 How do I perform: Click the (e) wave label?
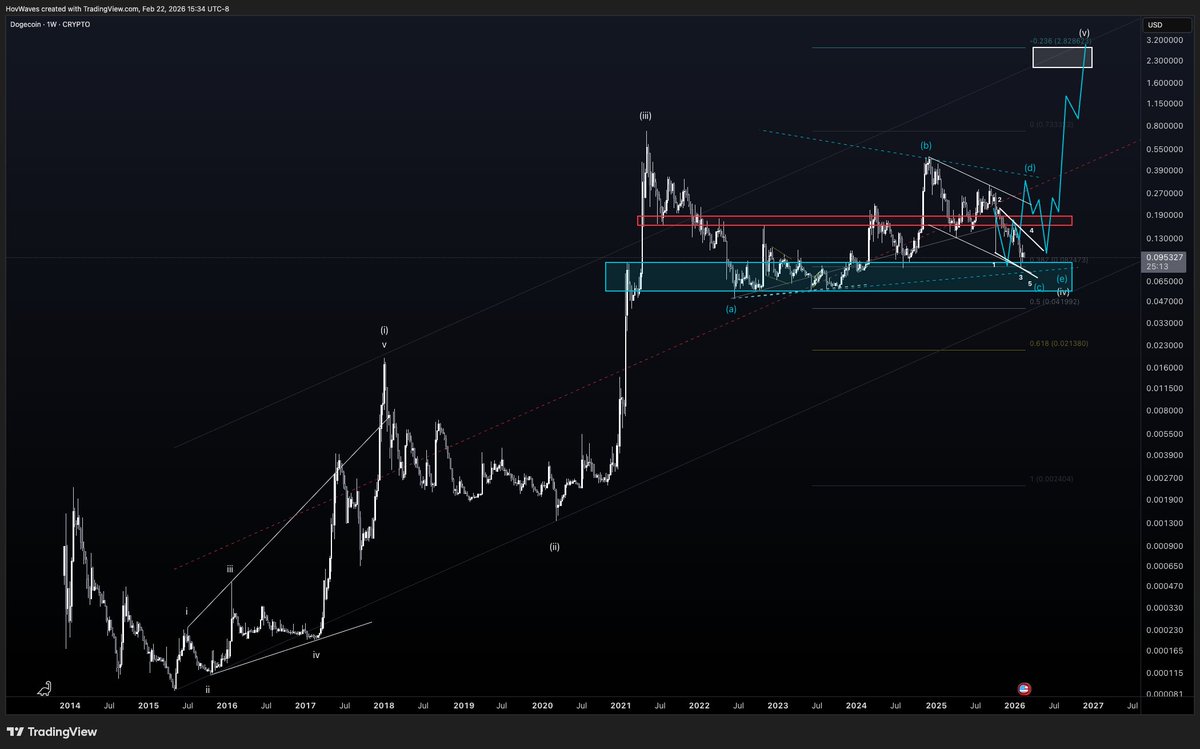[1061, 278]
